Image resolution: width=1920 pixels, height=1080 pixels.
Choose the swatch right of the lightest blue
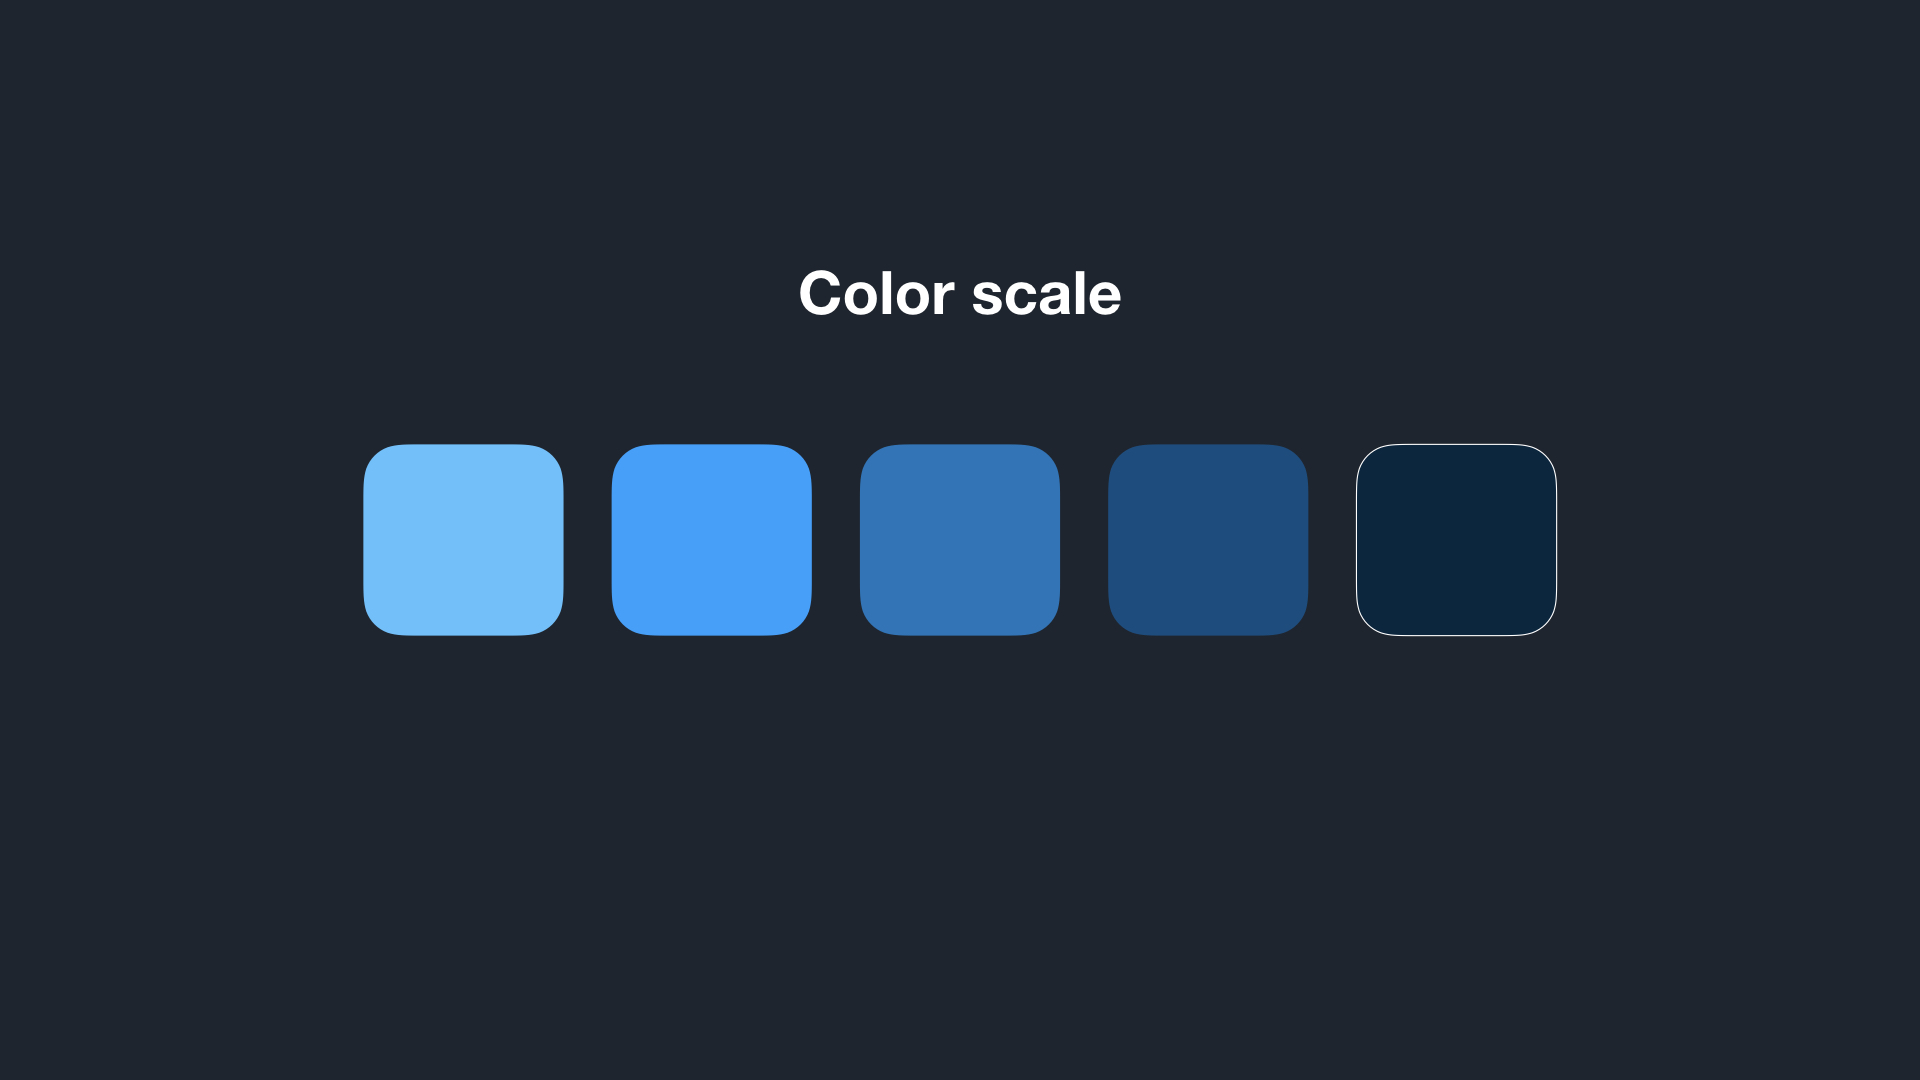[x=711, y=540]
